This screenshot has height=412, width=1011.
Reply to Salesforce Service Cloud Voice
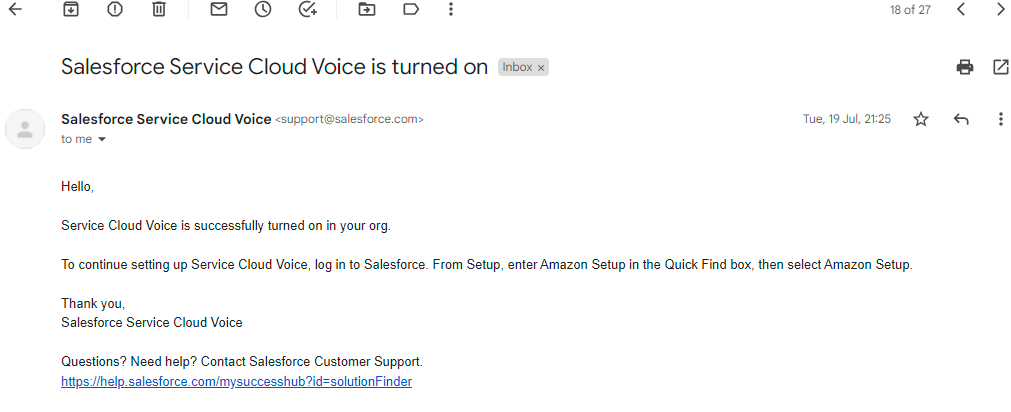[x=961, y=119]
